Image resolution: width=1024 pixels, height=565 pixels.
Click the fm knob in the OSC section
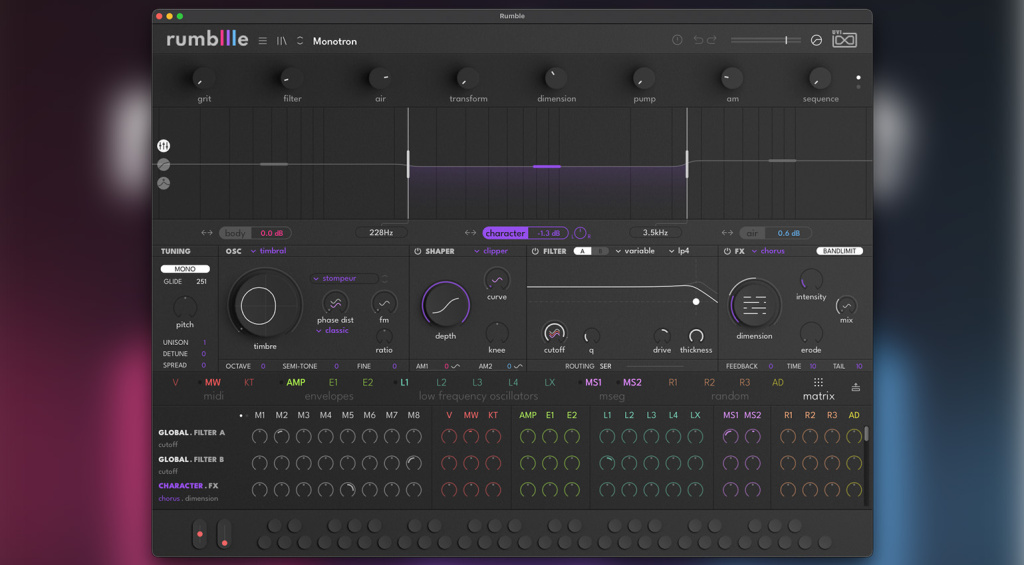click(384, 303)
